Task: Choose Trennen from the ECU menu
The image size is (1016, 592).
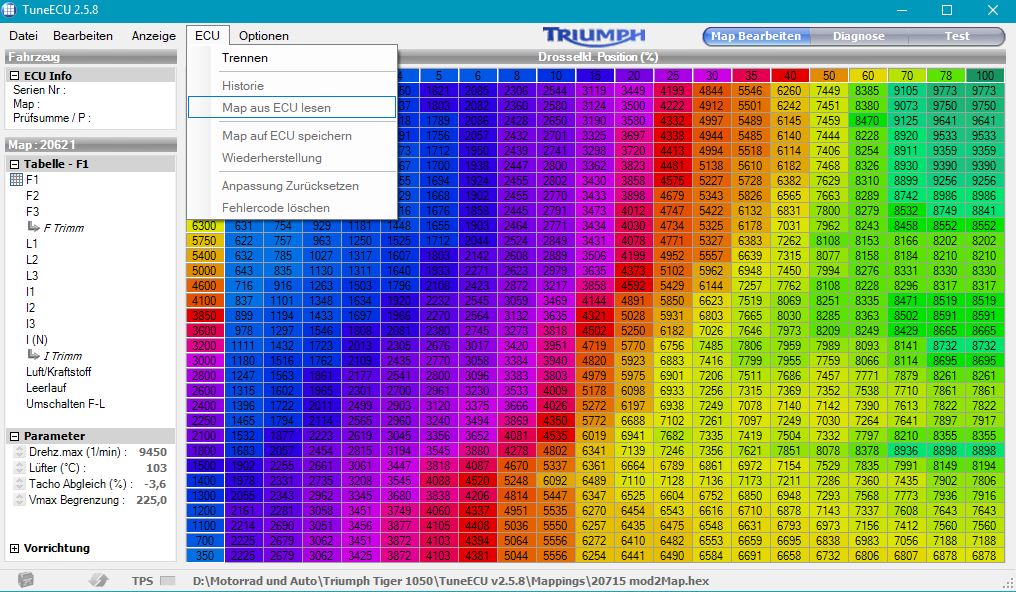Action: [x=245, y=58]
